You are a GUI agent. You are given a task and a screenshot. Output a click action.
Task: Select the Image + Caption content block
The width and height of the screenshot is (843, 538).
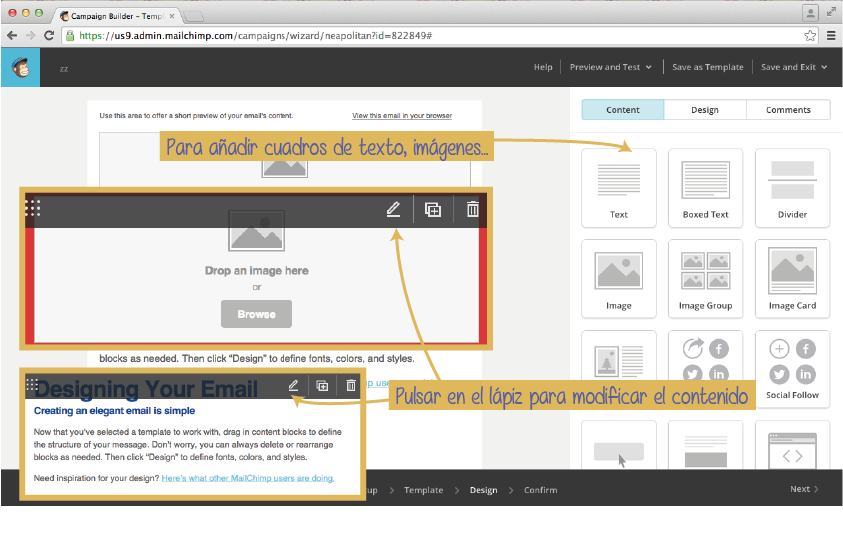coord(619,356)
